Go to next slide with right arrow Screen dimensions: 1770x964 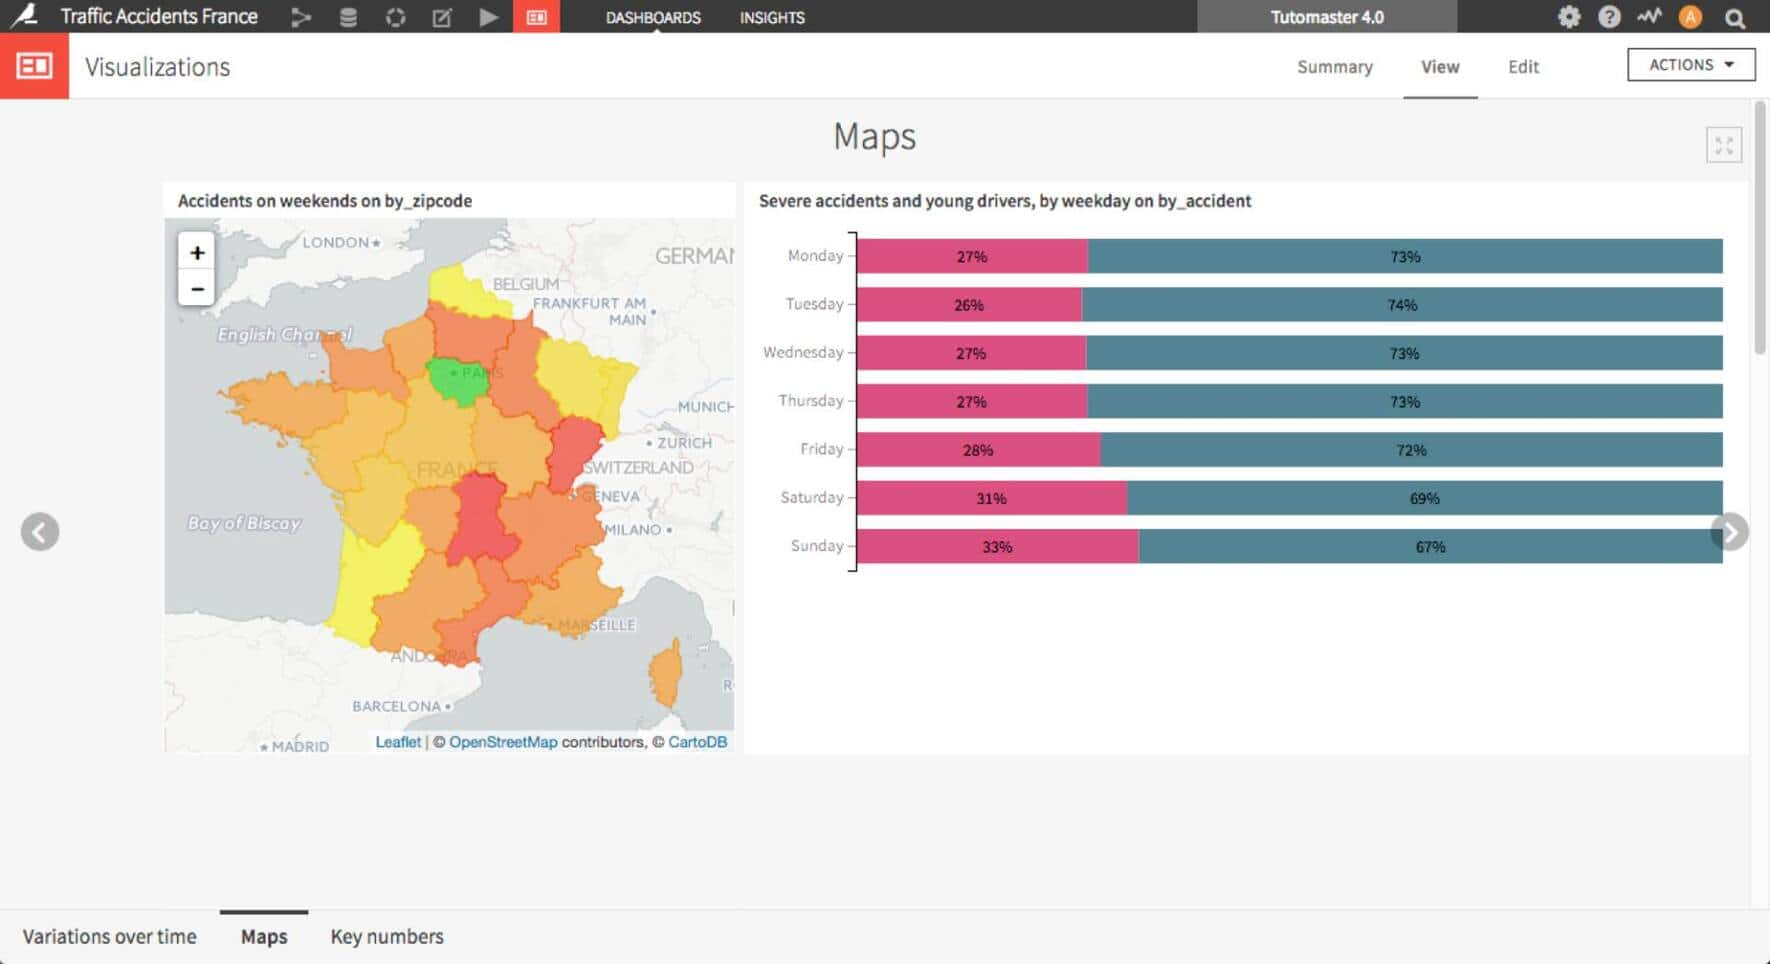tap(1729, 532)
